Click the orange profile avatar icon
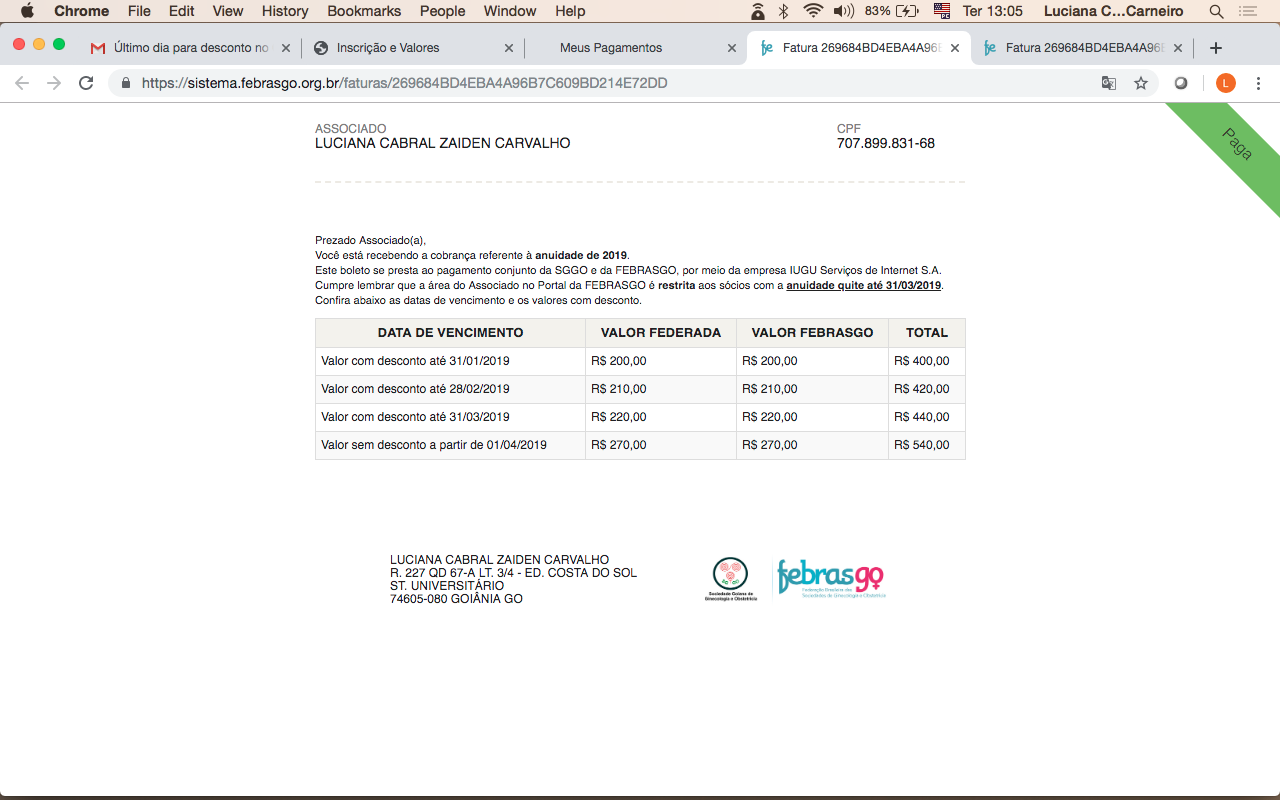The image size is (1280, 800). tap(1225, 83)
